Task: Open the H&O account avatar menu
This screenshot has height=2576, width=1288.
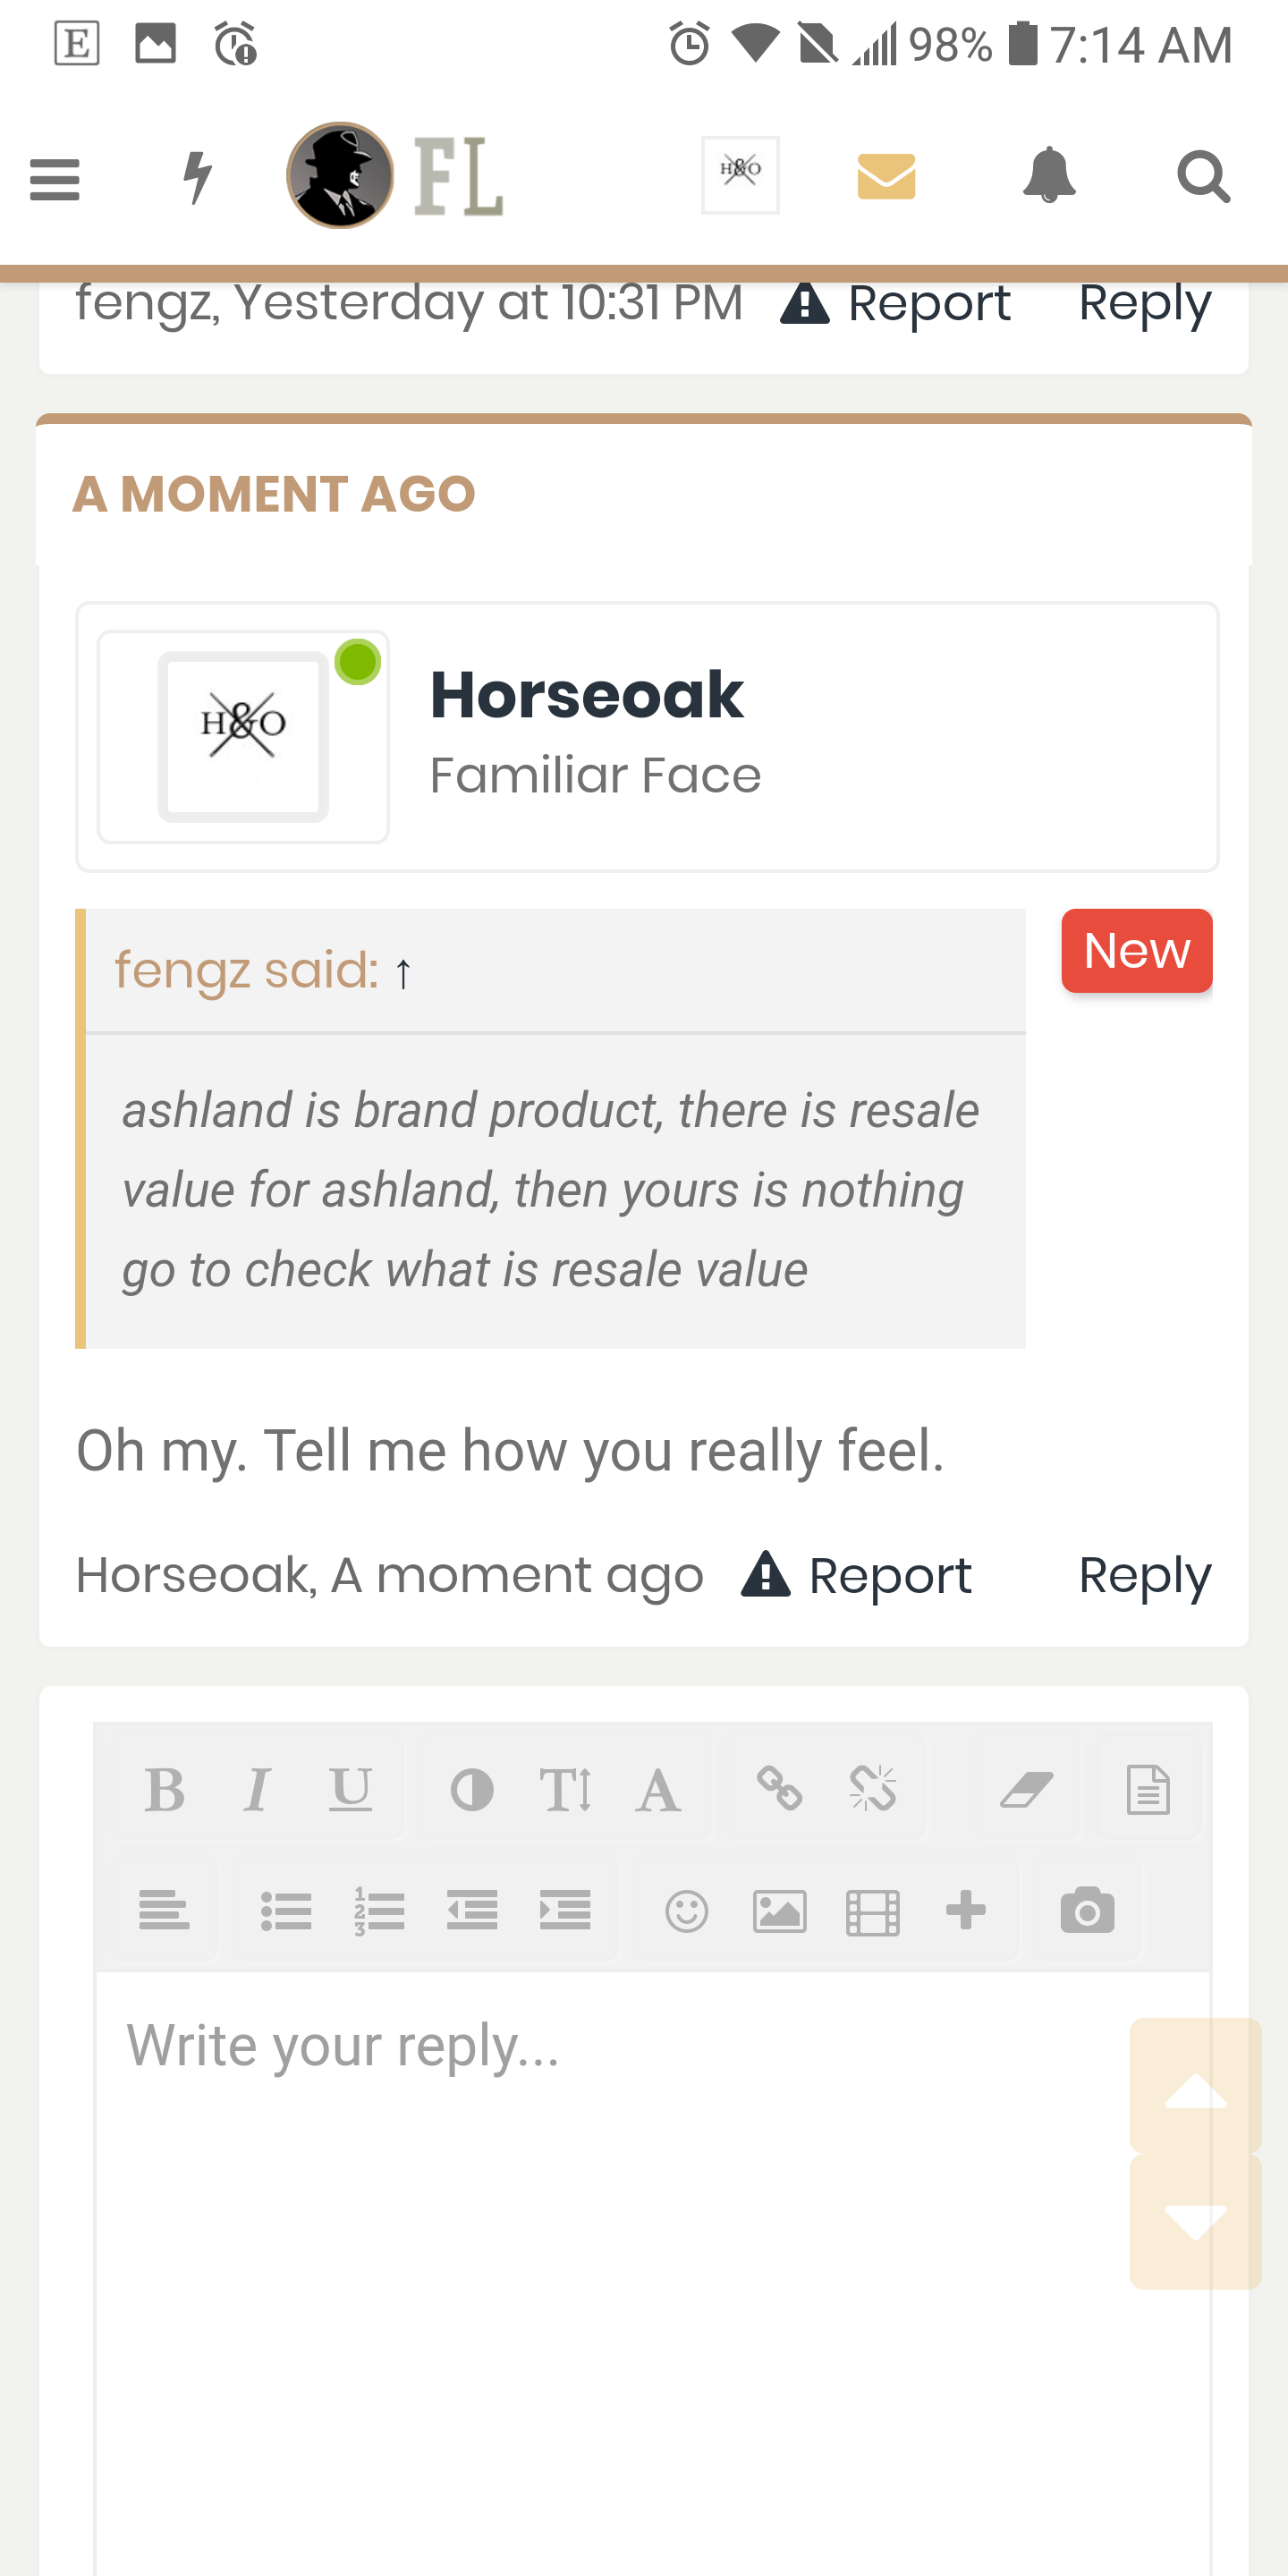Action: click(x=740, y=175)
